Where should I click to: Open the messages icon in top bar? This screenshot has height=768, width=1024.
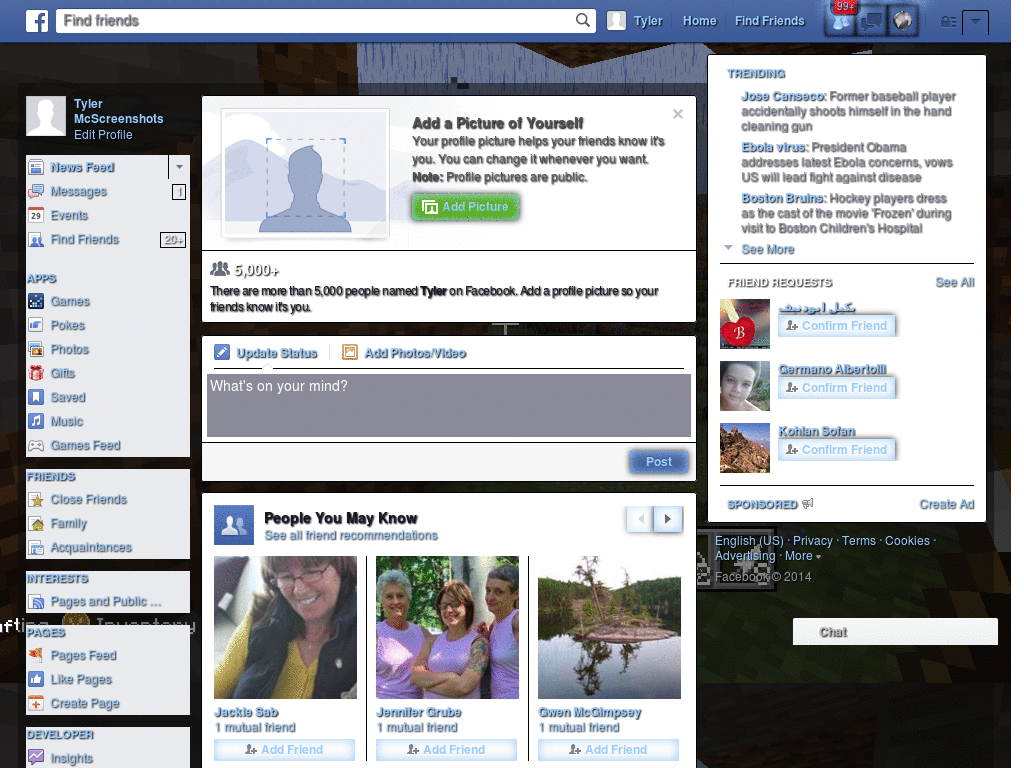point(871,20)
